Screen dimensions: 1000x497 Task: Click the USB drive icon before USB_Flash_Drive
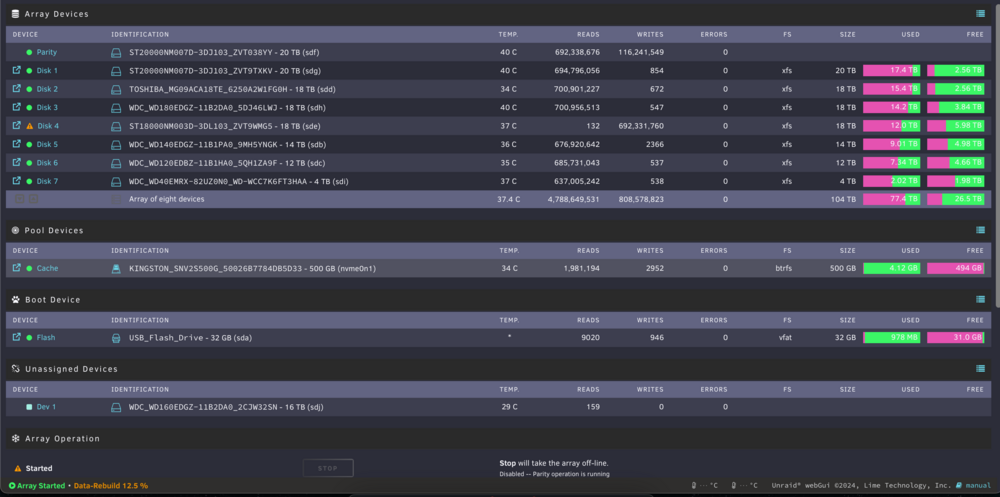[x=116, y=338]
